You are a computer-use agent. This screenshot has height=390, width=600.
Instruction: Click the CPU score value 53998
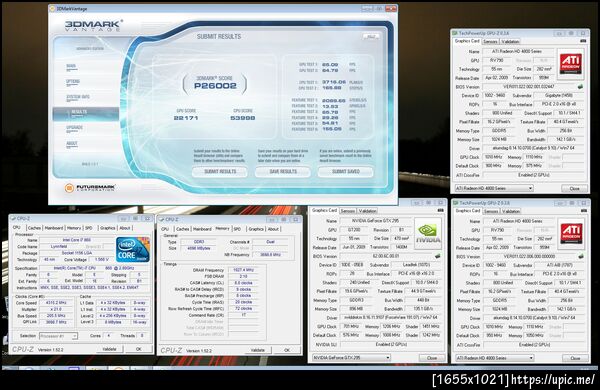coord(243,118)
